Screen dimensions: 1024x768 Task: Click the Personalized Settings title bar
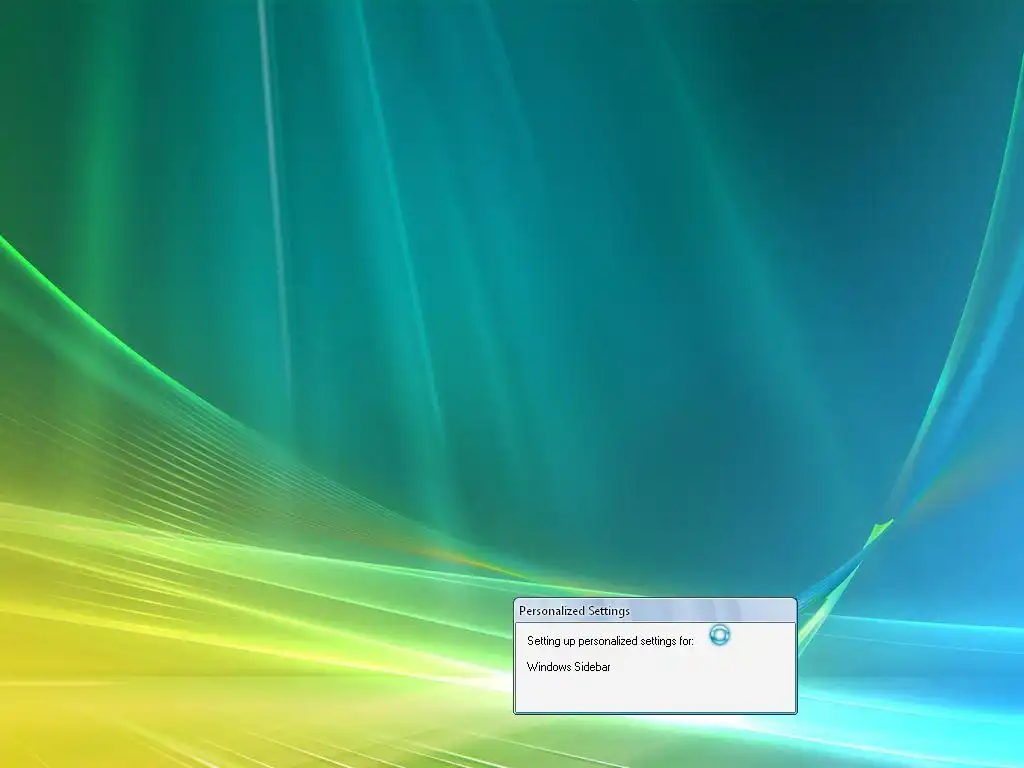point(655,611)
